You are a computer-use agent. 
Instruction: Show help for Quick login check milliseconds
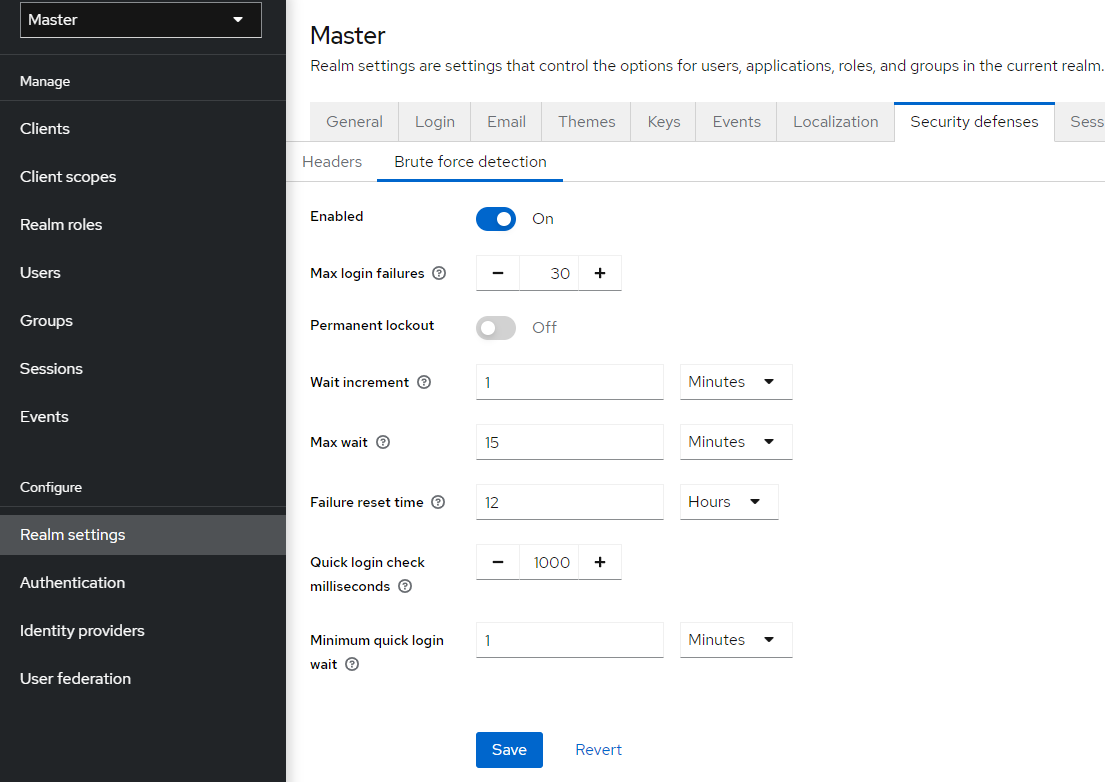tap(405, 587)
